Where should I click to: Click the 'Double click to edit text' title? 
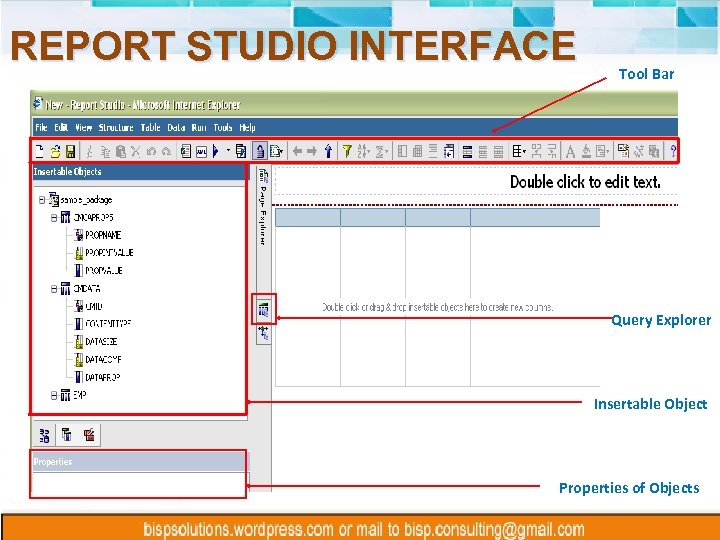tap(585, 182)
